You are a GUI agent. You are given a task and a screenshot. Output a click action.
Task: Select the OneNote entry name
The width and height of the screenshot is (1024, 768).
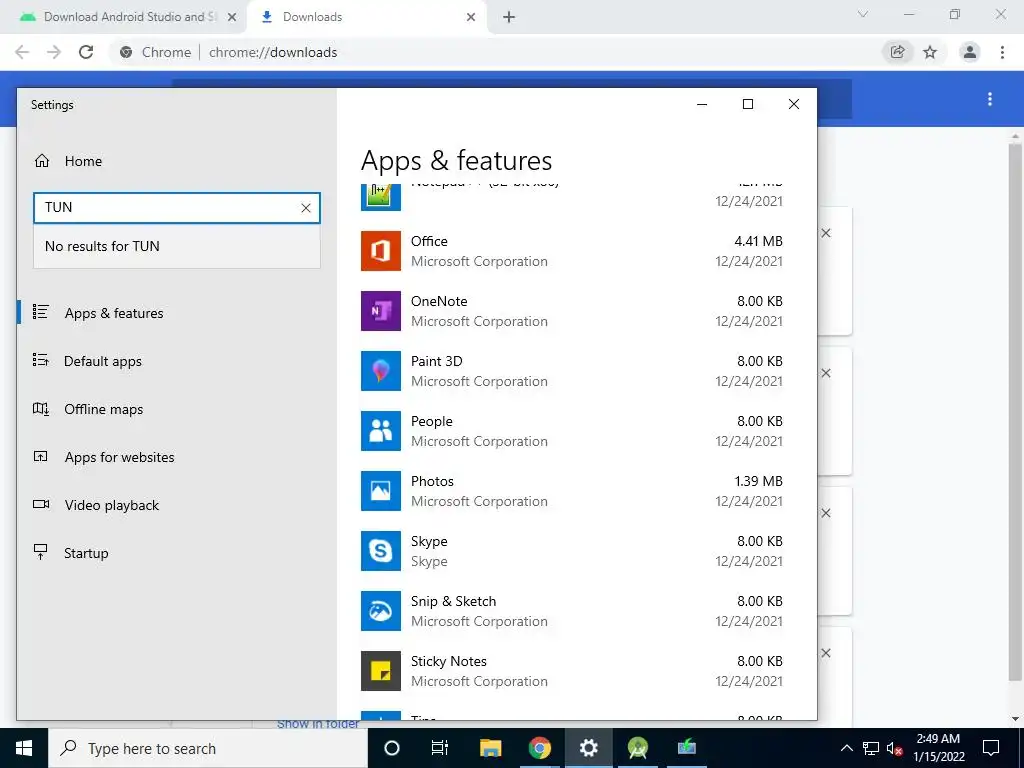click(439, 301)
